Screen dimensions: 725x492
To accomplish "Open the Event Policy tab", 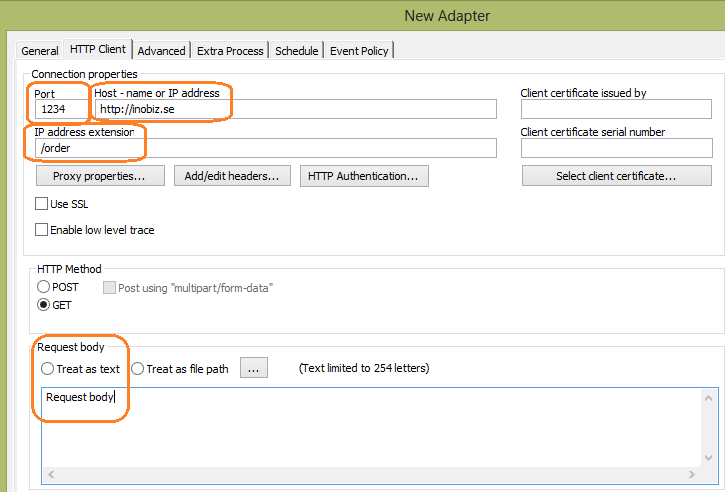I will click(359, 50).
